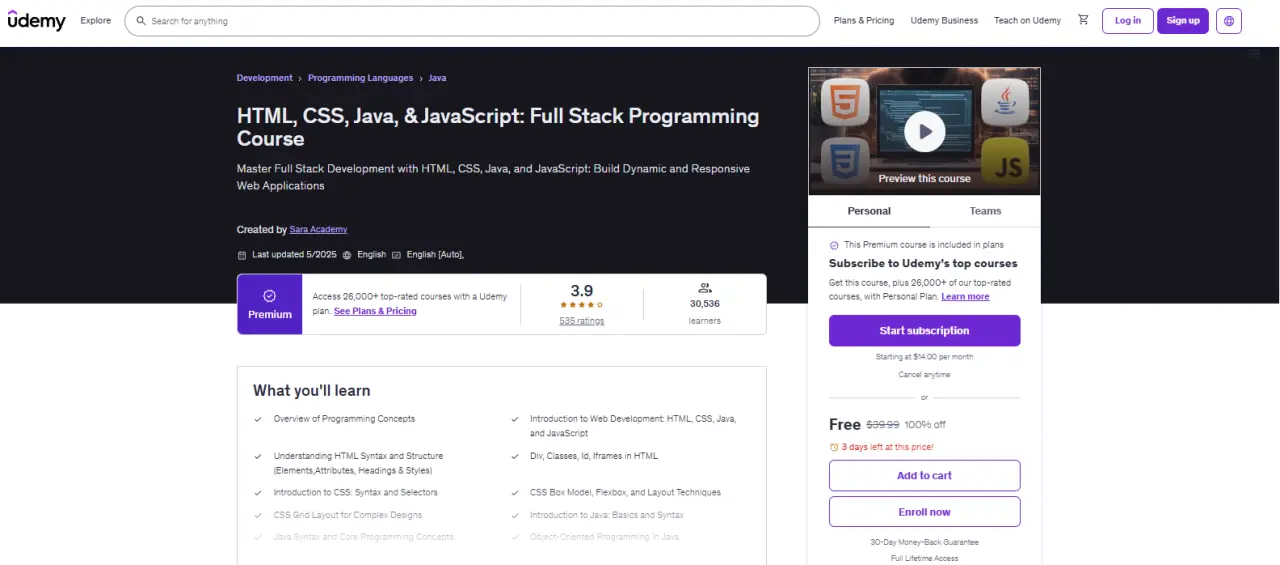The width and height of the screenshot is (1280, 565).
Task: Click the Start subscription button
Action: point(924,331)
